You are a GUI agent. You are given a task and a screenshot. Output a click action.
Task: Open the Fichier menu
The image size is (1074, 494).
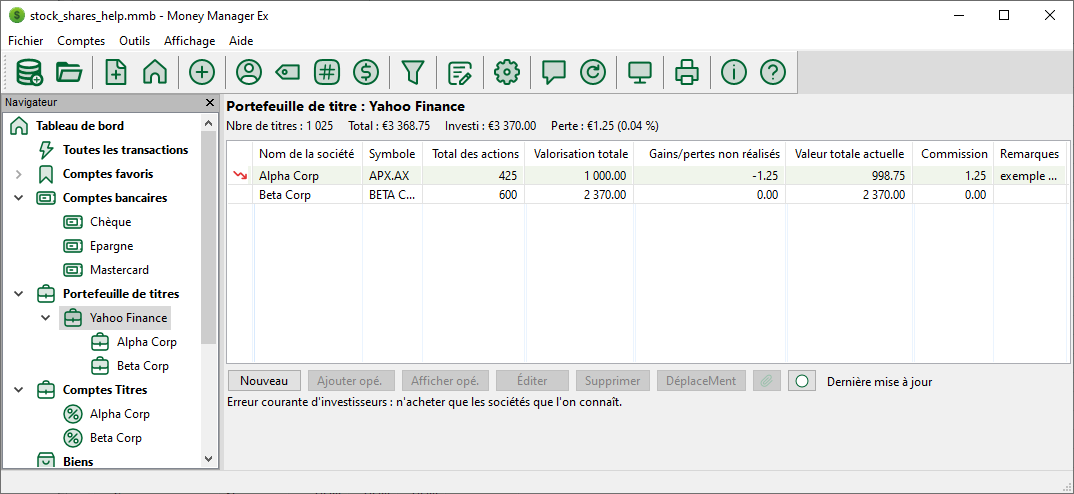tap(25, 41)
